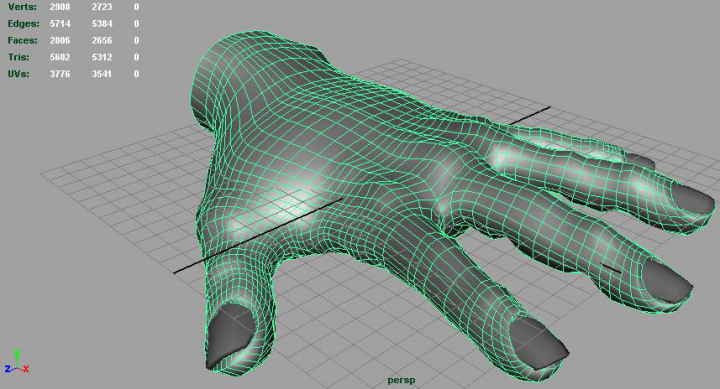Screen dimensions: 720x389
Task: Select the persp camera label
Action: (x=401, y=380)
